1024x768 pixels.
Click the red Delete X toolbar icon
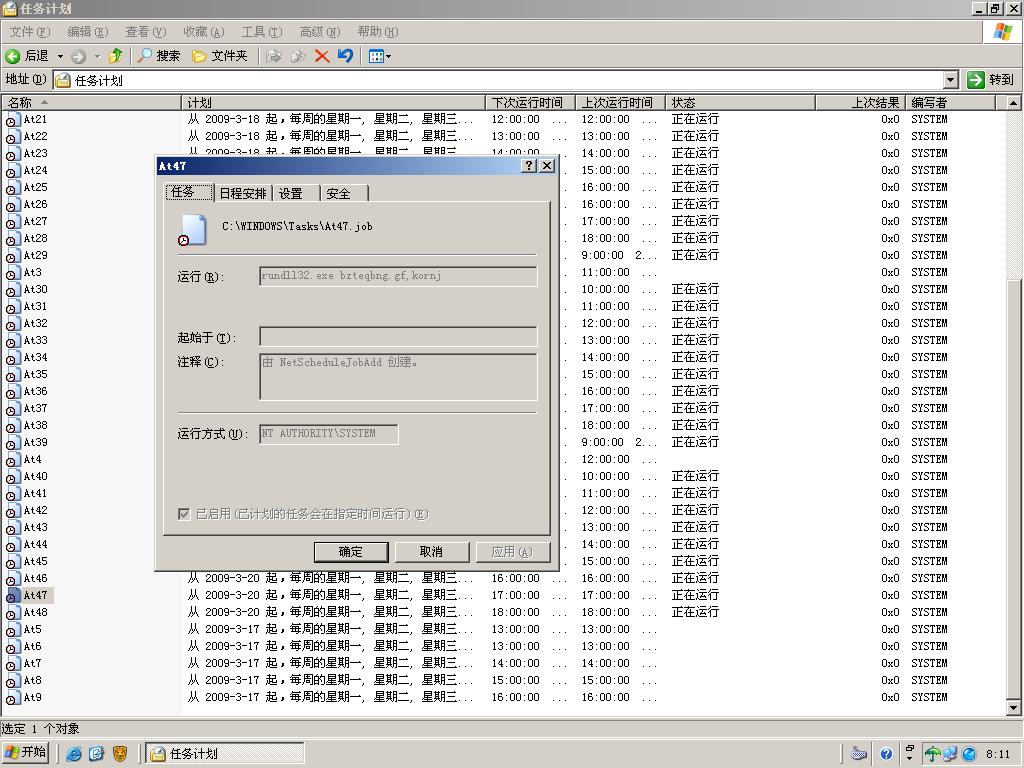[322, 56]
